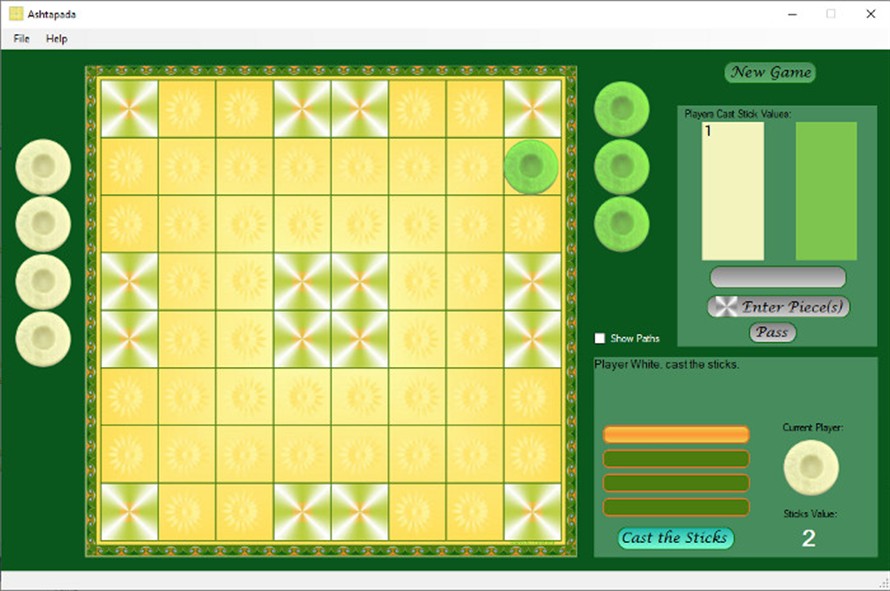
Task: Click the Sticks Value number 2
Action: (809, 538)
